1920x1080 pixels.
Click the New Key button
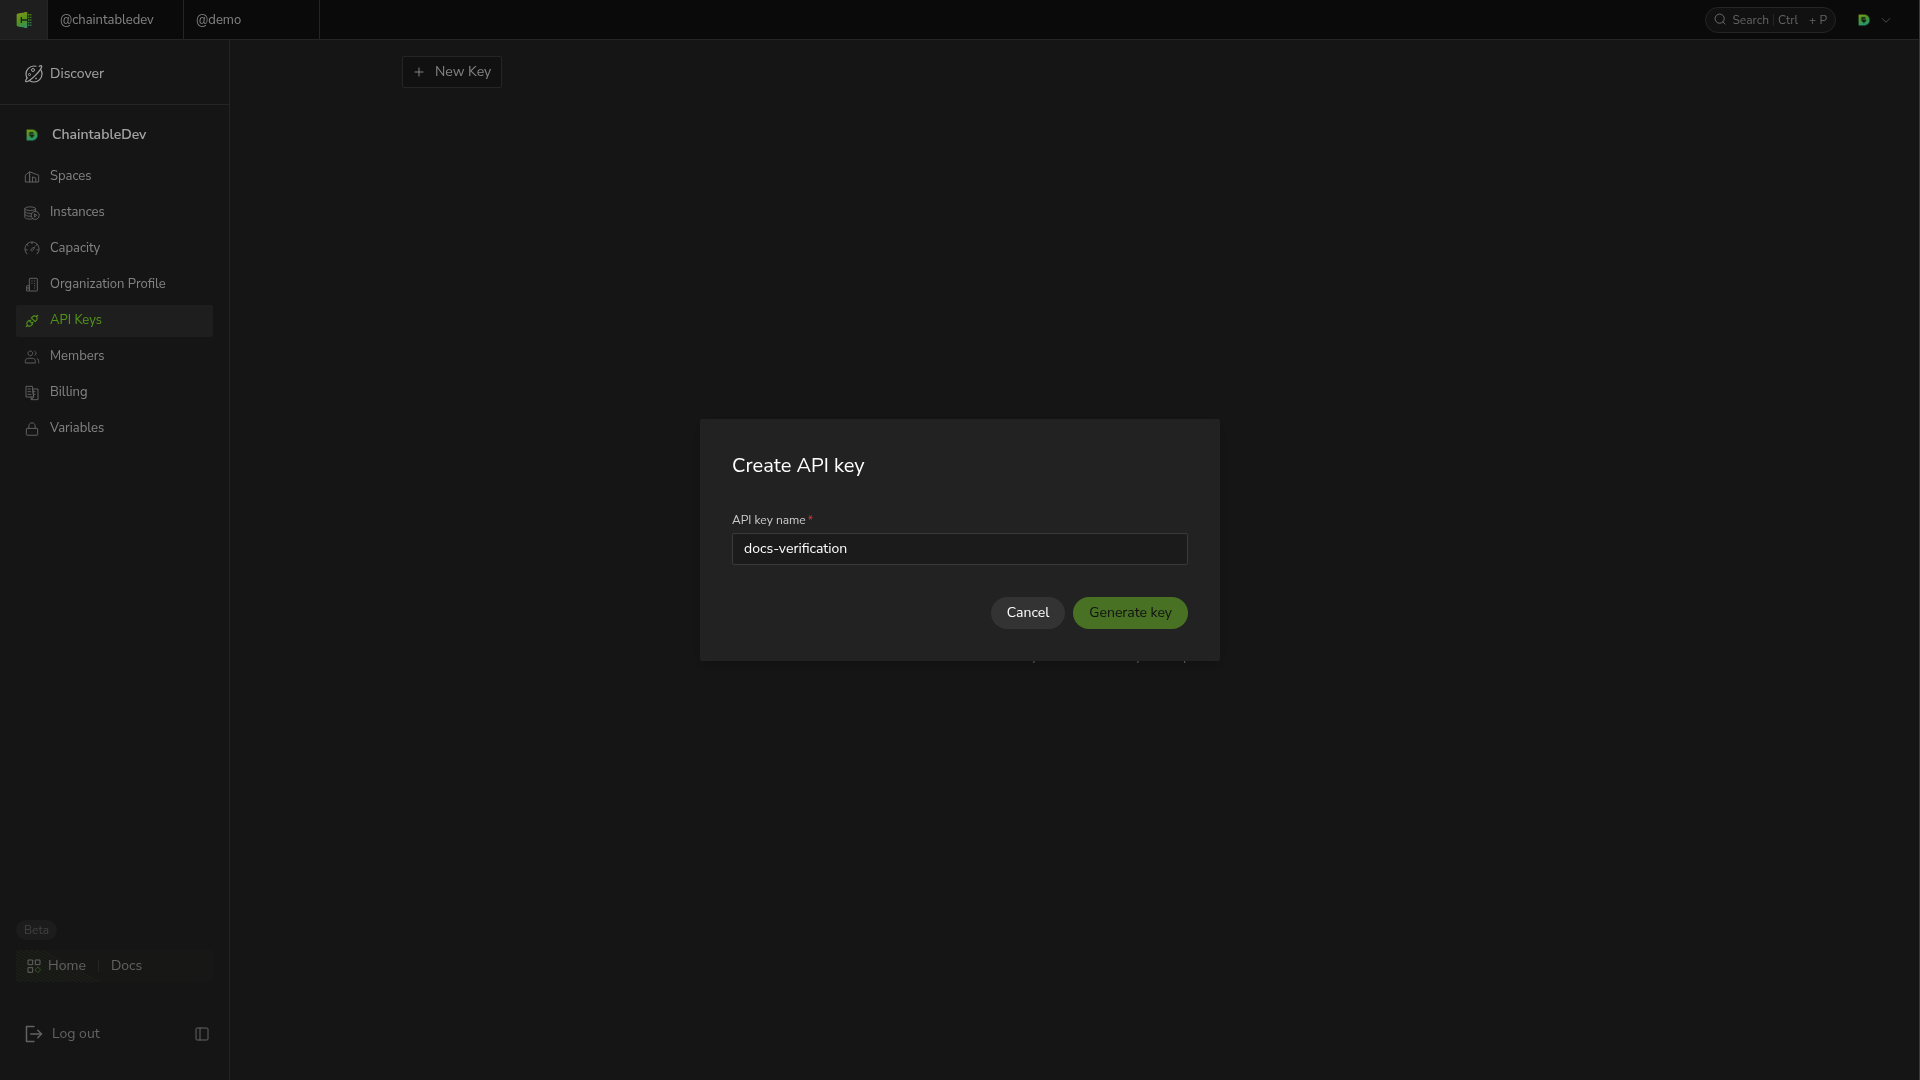tap(452, 72)
